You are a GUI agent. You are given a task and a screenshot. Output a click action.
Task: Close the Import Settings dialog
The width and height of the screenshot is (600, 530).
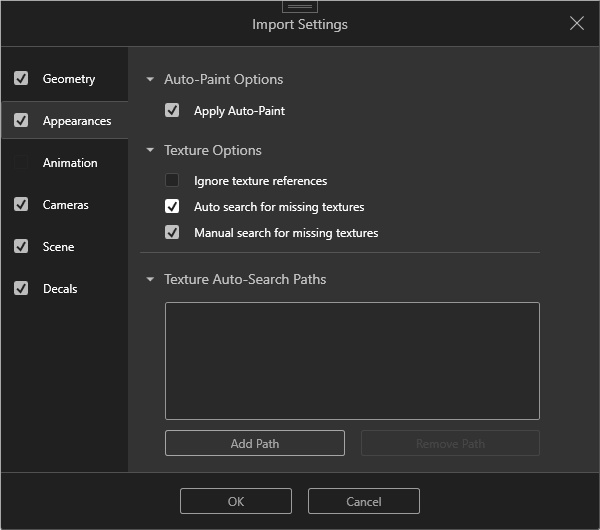[x=577, y=23]
